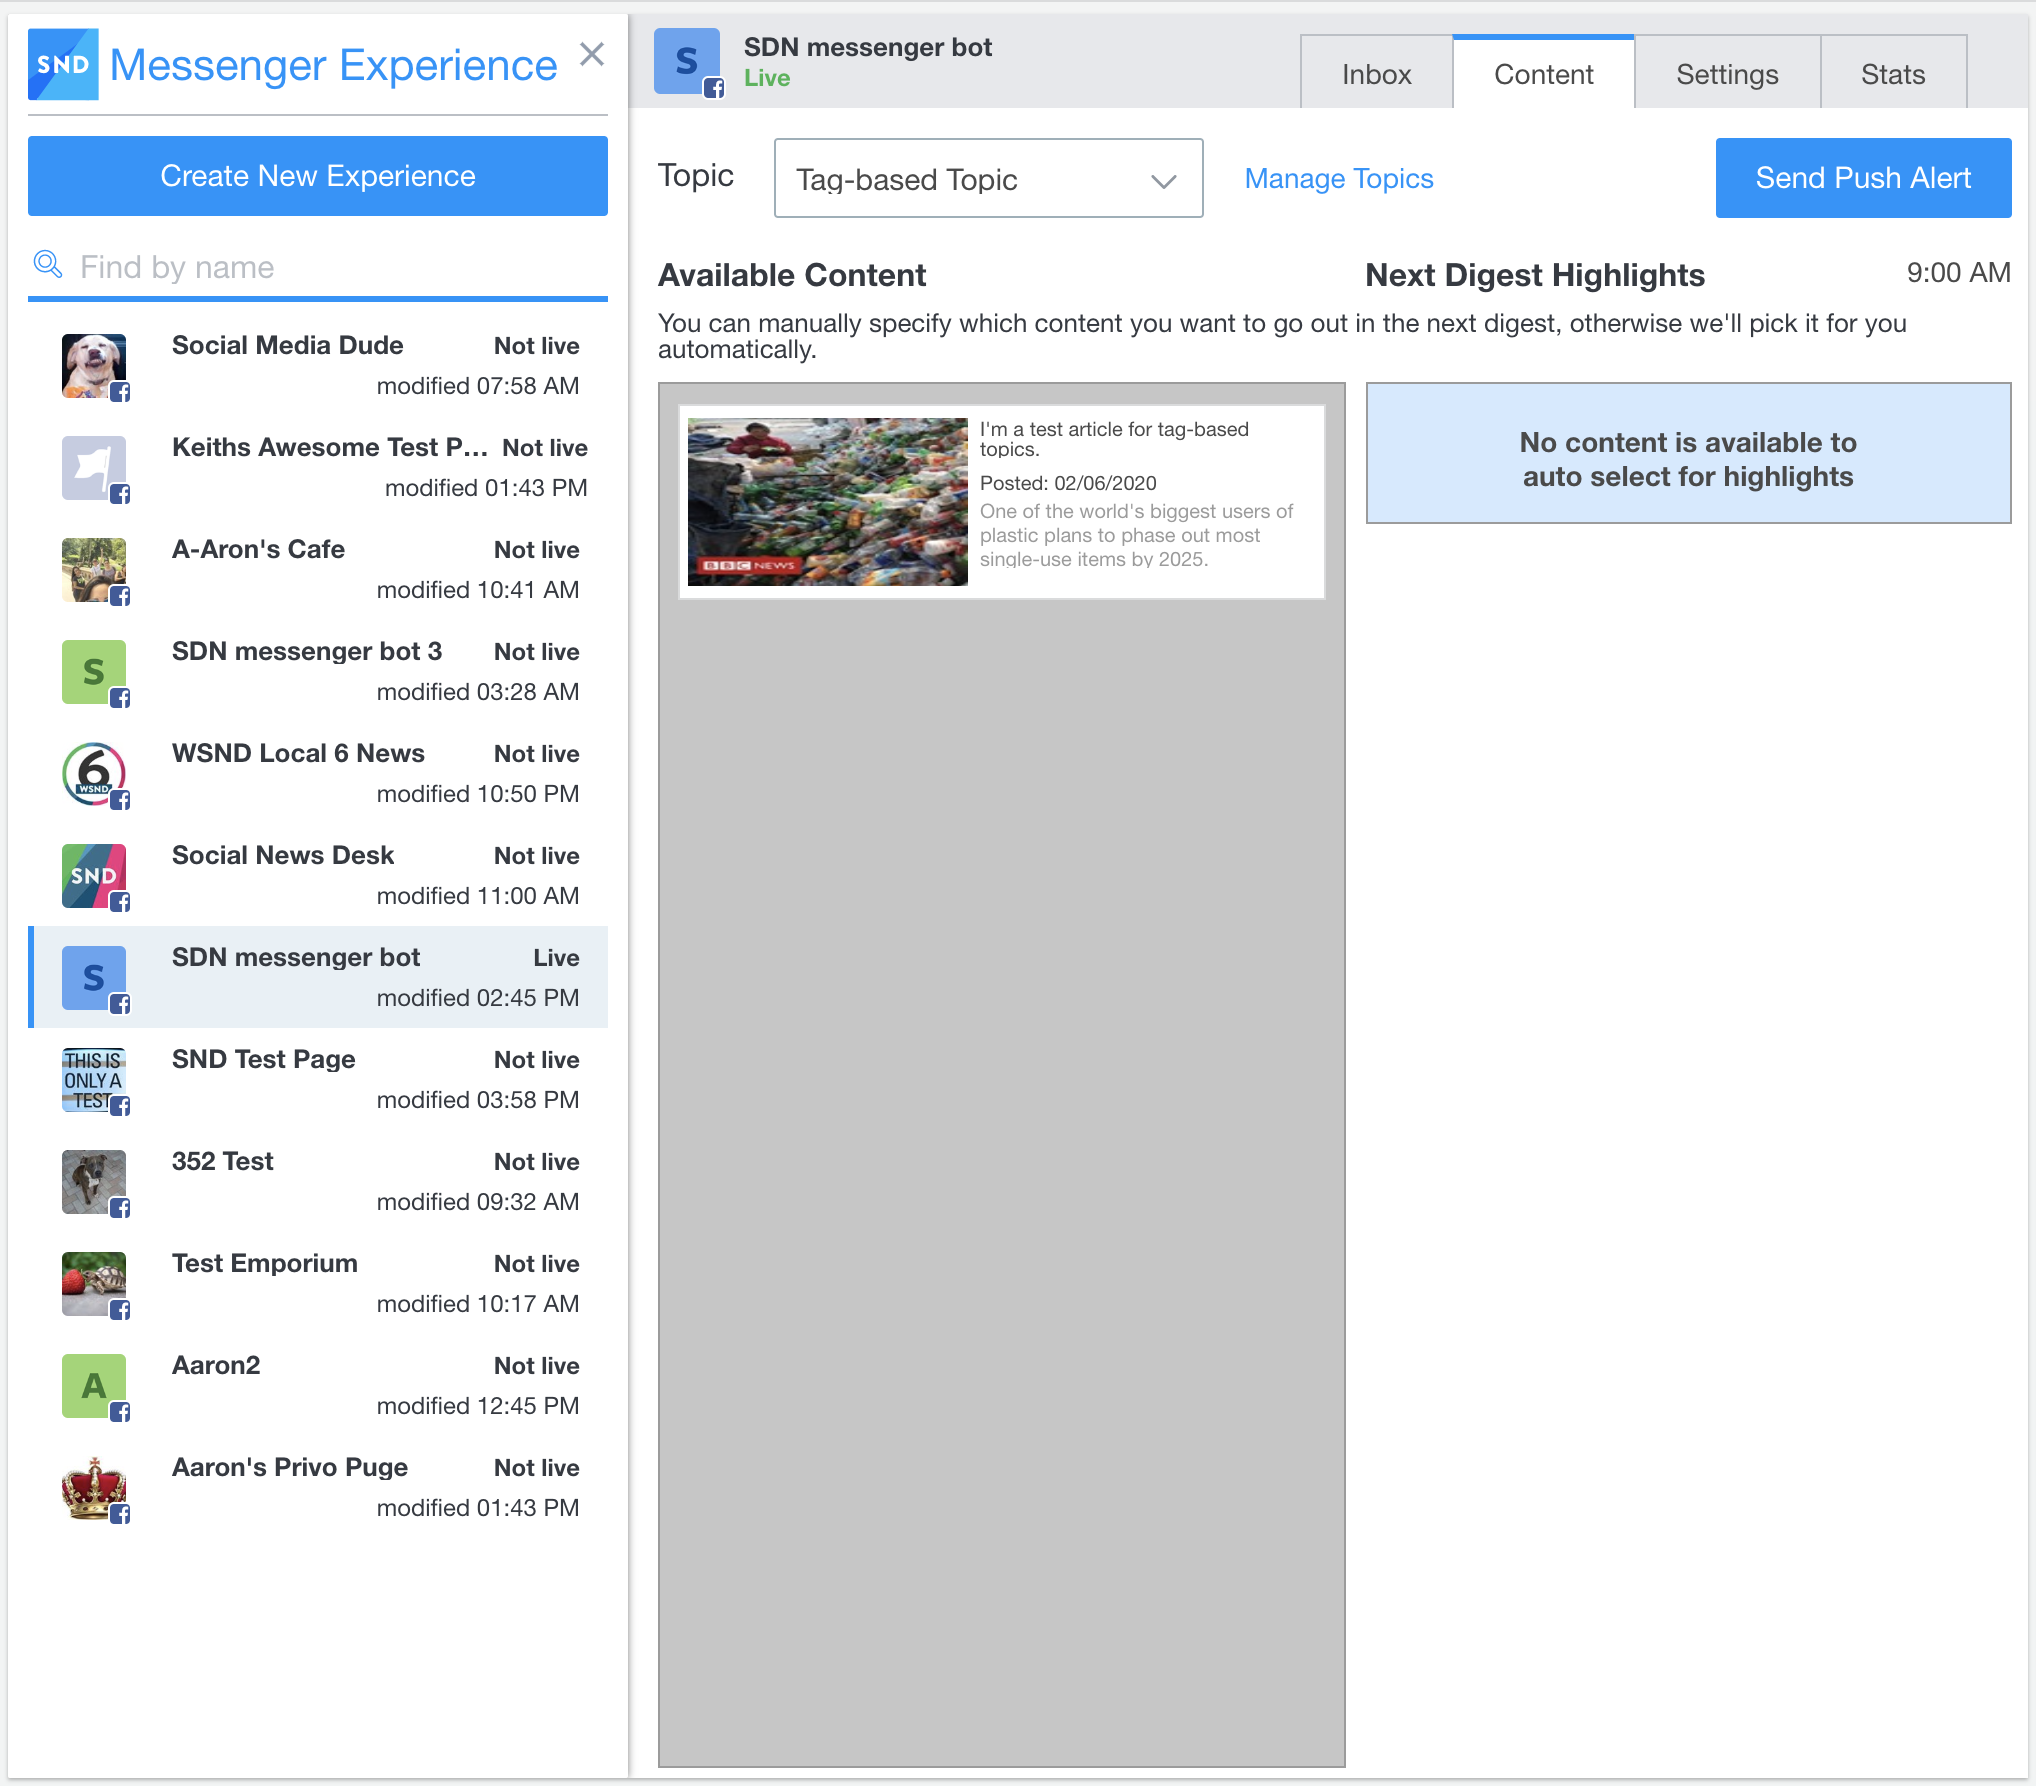Open the Topic dropdown
This screenshot has width=2036, height=1786.
(988, 178)
